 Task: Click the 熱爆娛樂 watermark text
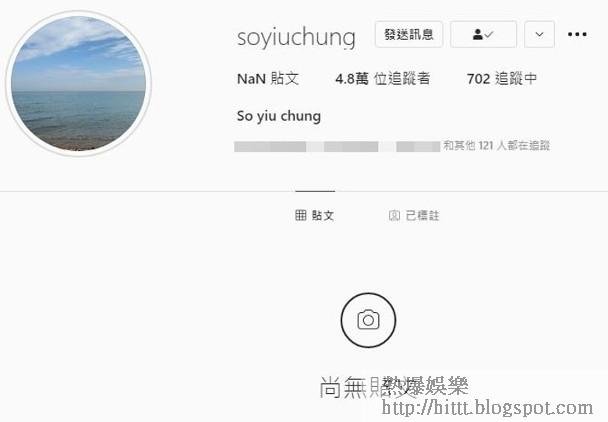click(425, 386)
